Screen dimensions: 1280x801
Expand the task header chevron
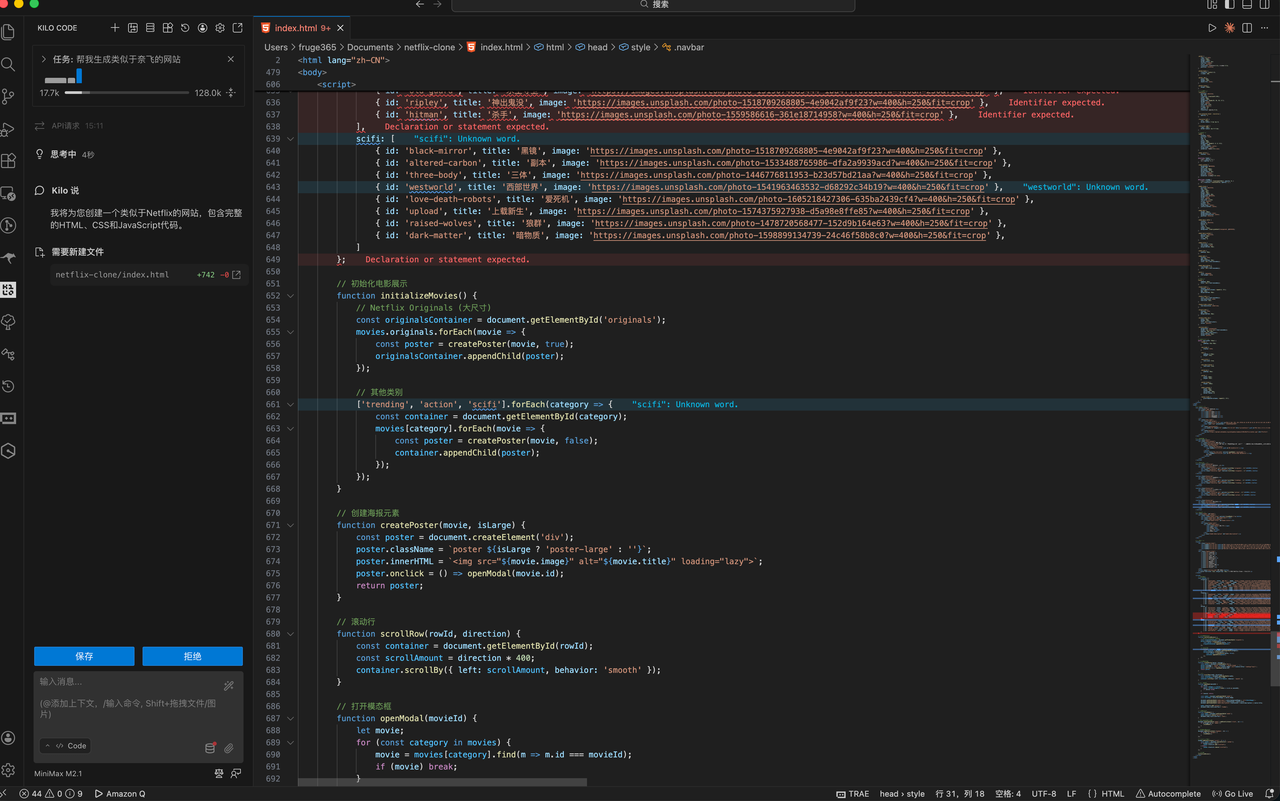point(44,60)
